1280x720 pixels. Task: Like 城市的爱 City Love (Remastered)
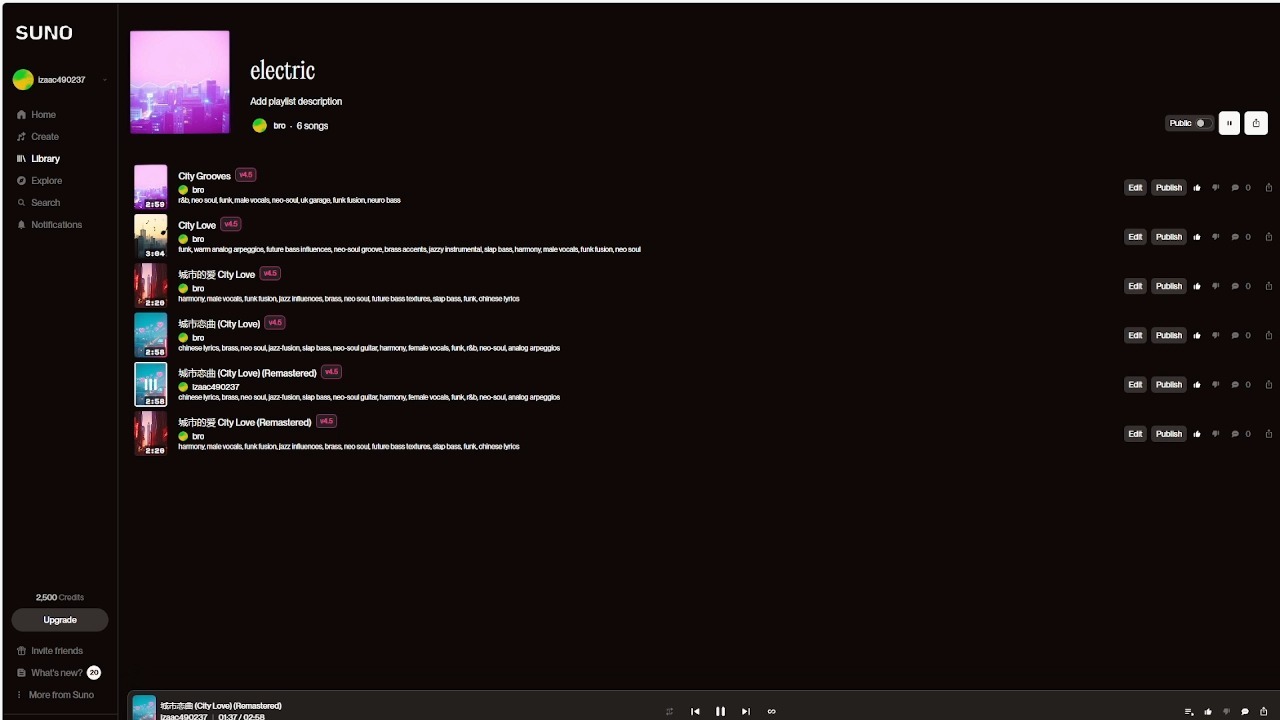(1197, 434)
